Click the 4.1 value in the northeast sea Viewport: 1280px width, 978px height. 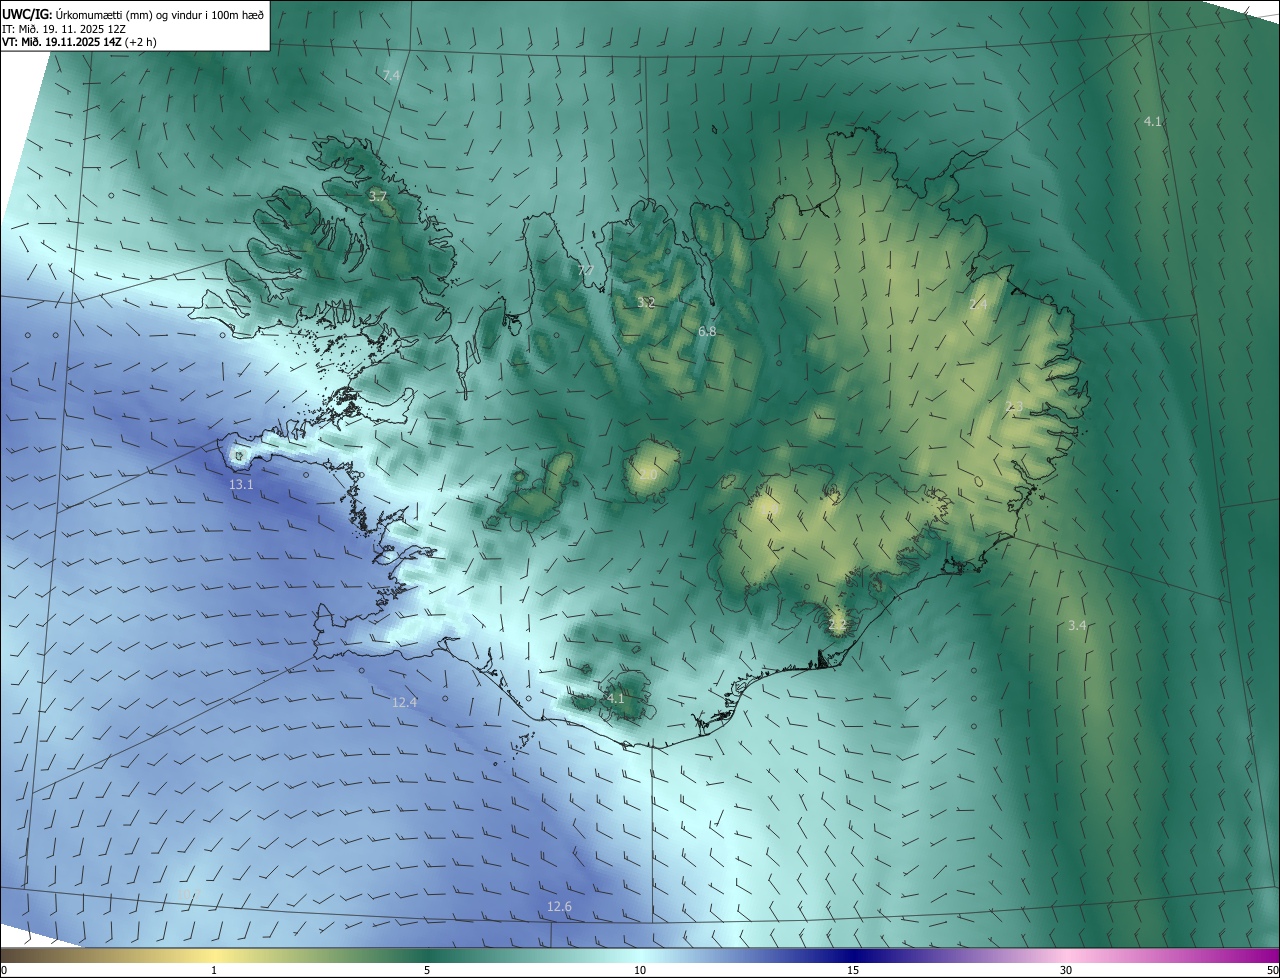[1153, 121]
